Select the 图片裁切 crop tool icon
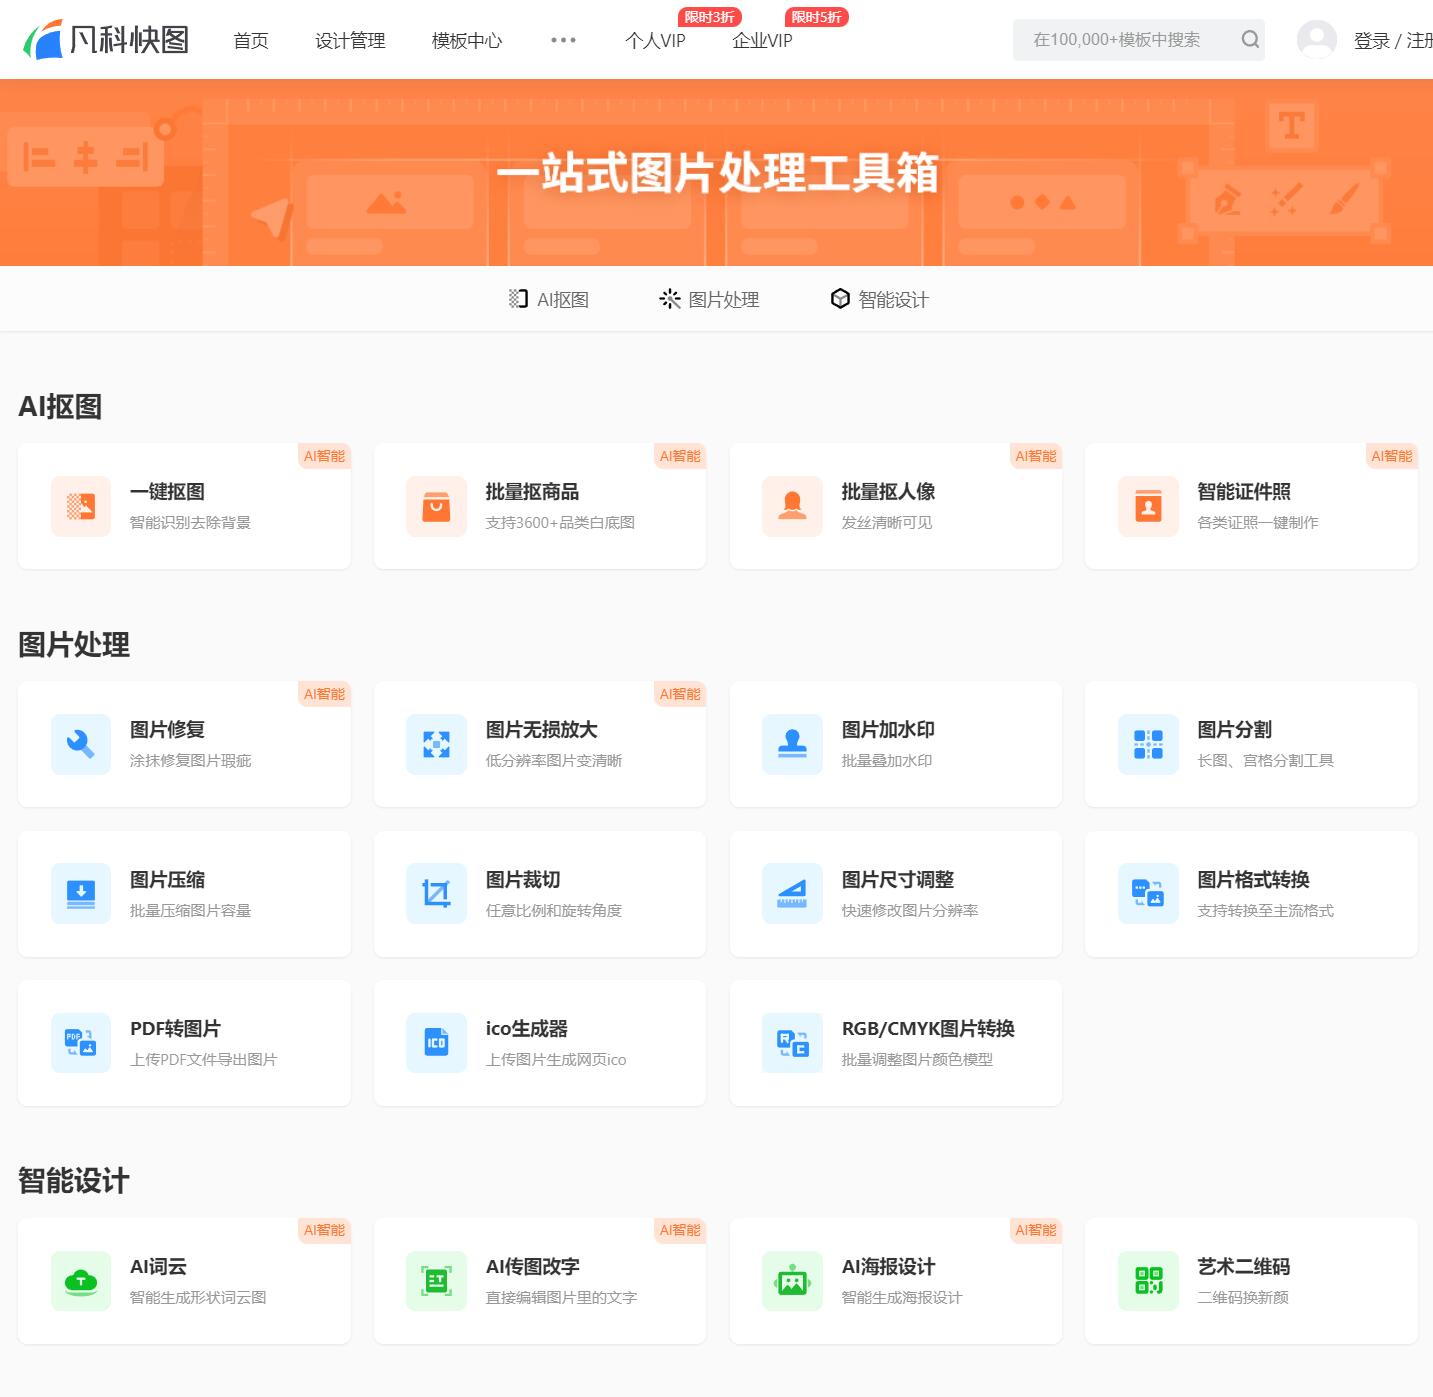 click(x=436, y=893)
